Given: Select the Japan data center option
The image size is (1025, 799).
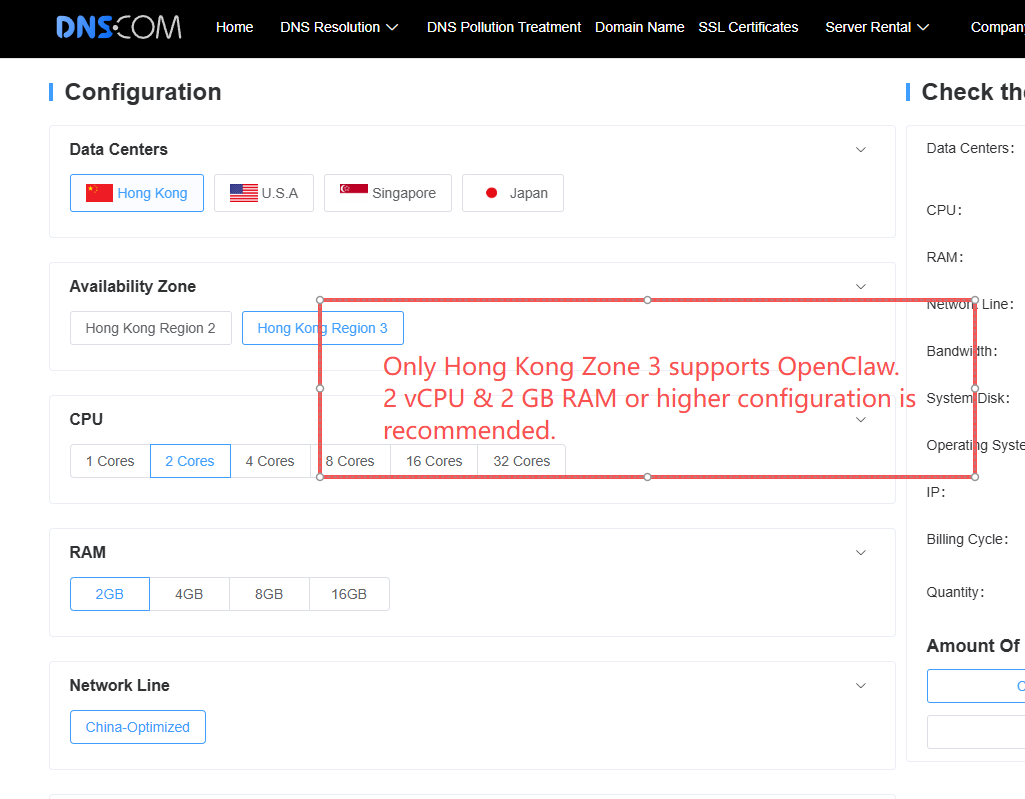Looking at the screenshot, I should pyautogui.click(x=513, y=193).
